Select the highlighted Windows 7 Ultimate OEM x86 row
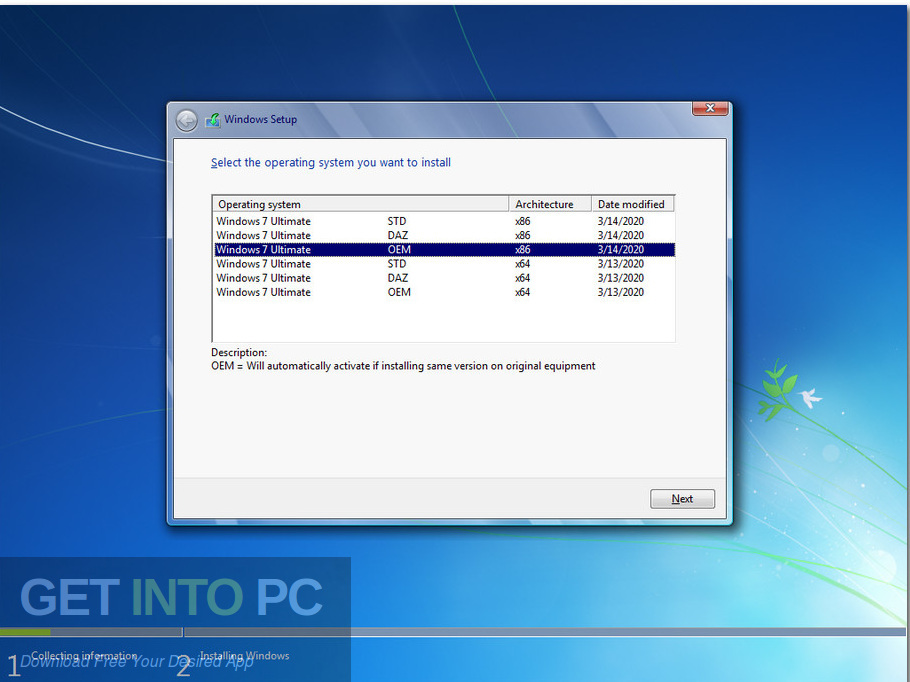The height and width of the screenshot is (682, 910). [x=444, y=250]
